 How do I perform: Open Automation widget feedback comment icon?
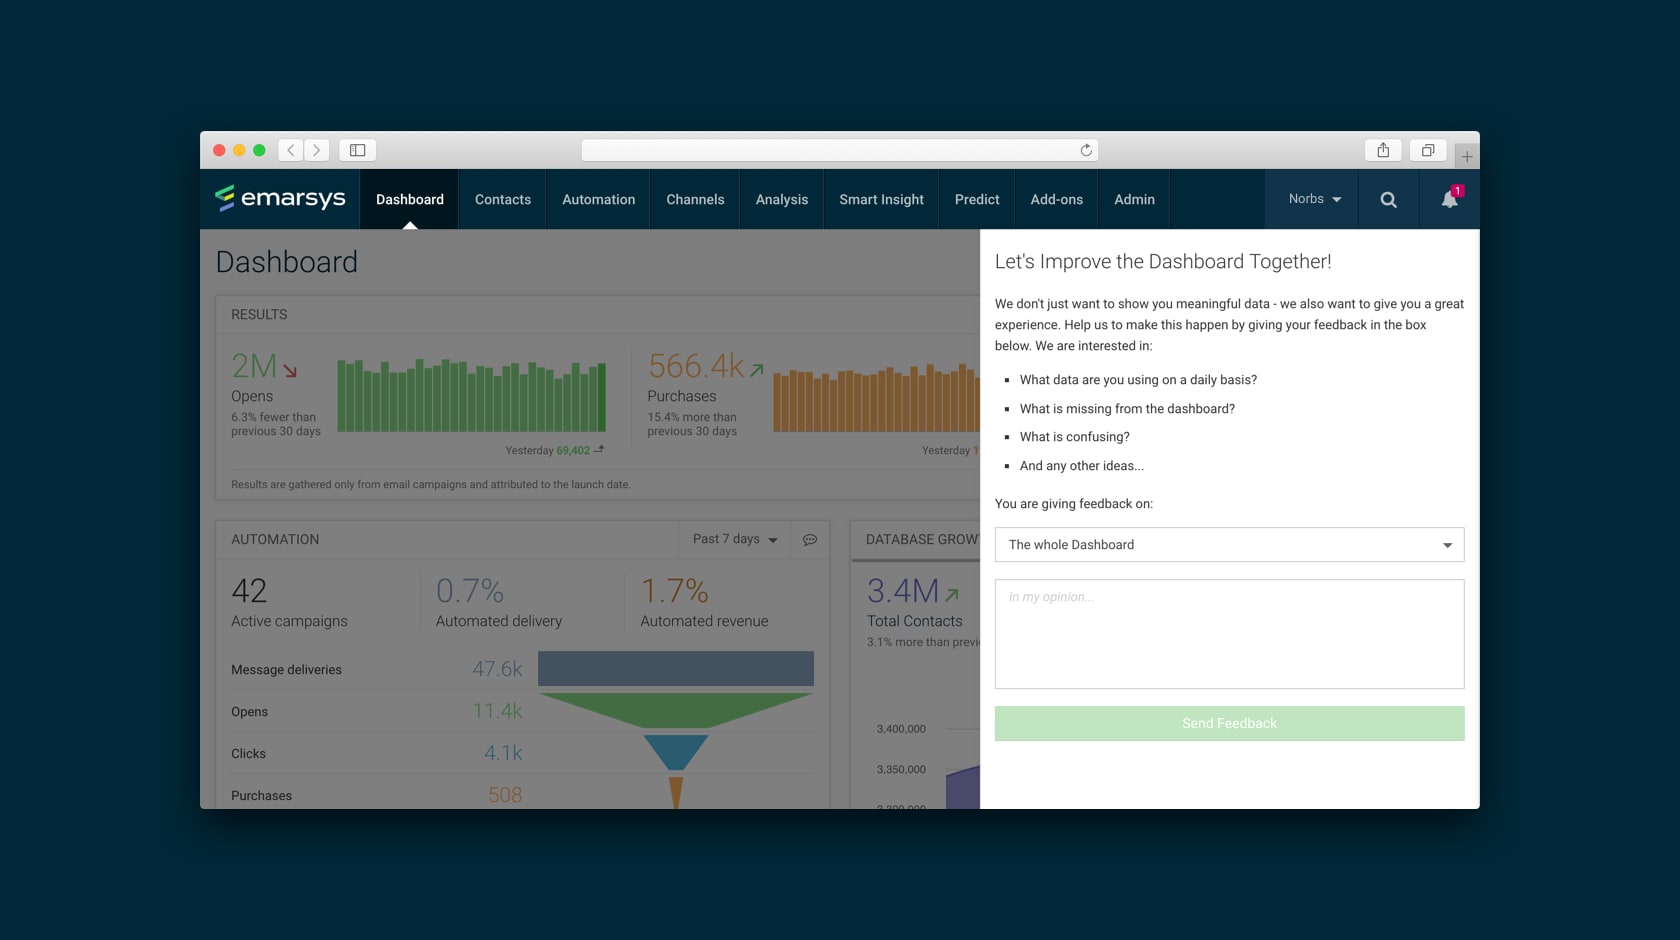point(810,540)
